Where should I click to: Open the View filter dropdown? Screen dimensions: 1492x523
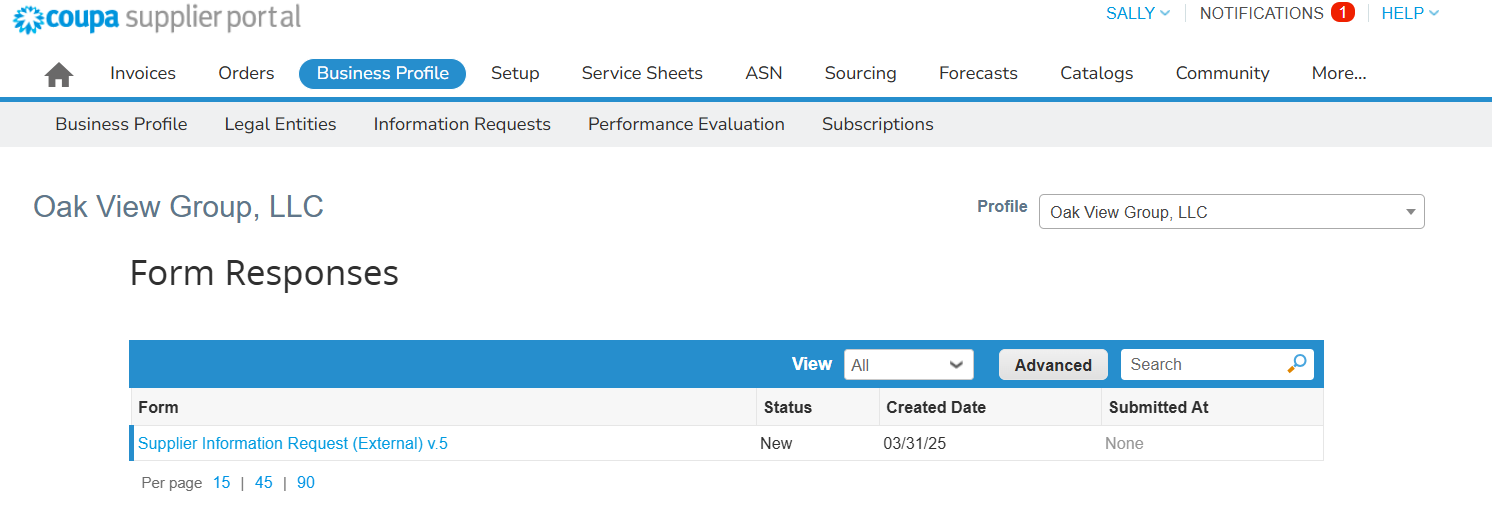[x=909, y=365]
